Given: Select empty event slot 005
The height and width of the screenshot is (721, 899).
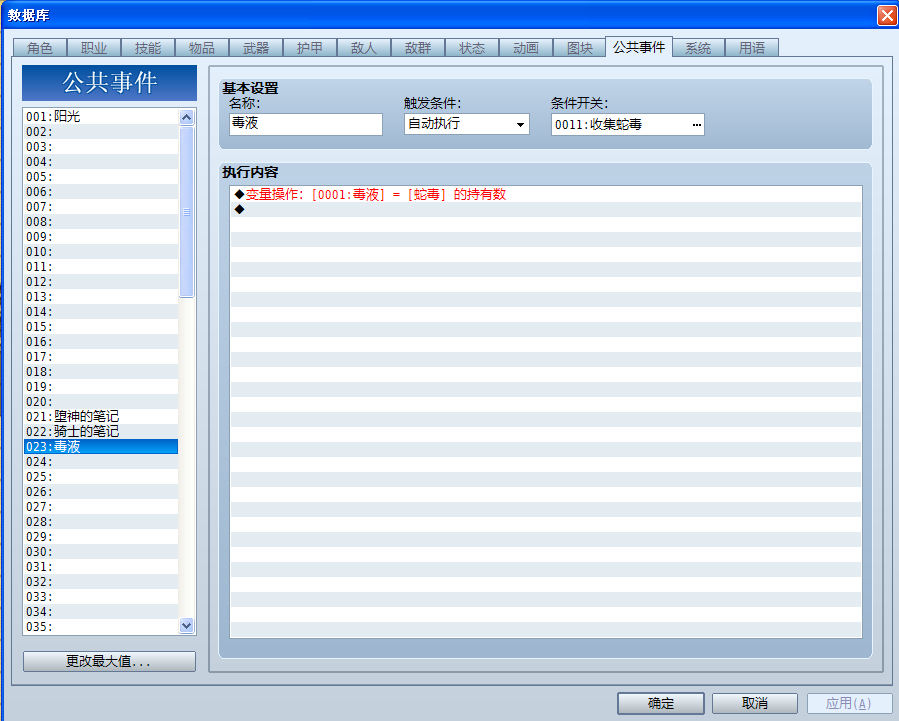Looking at the screenshot, I should click(x=101, y=177).
